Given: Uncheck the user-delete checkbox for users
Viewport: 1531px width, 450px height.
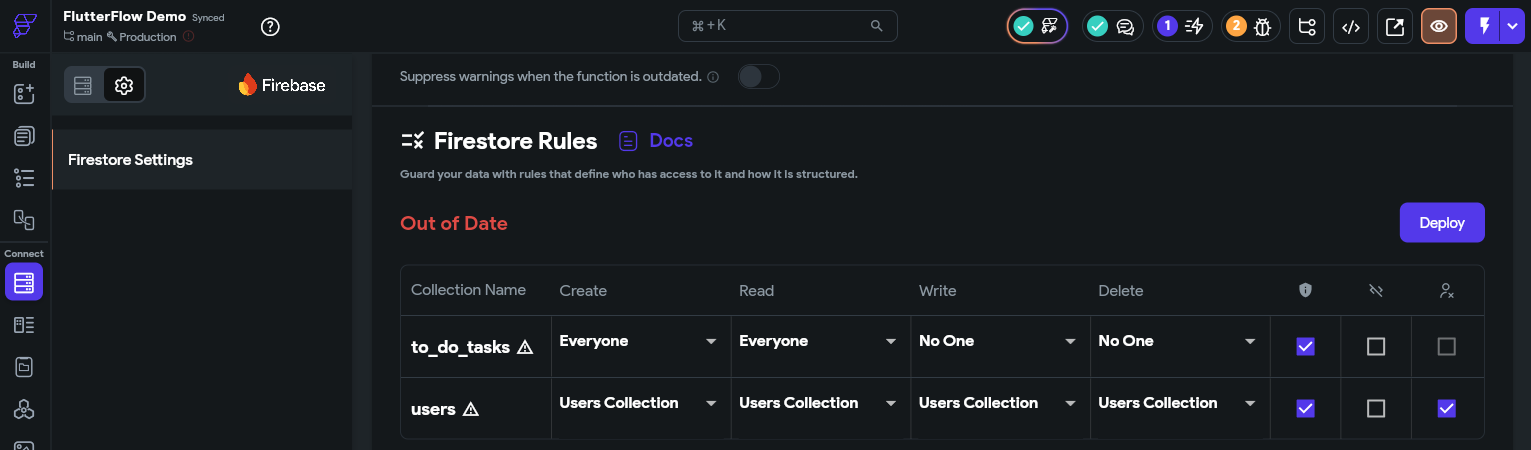Looking at the screenshot, I should click(x=1446, y=408).
